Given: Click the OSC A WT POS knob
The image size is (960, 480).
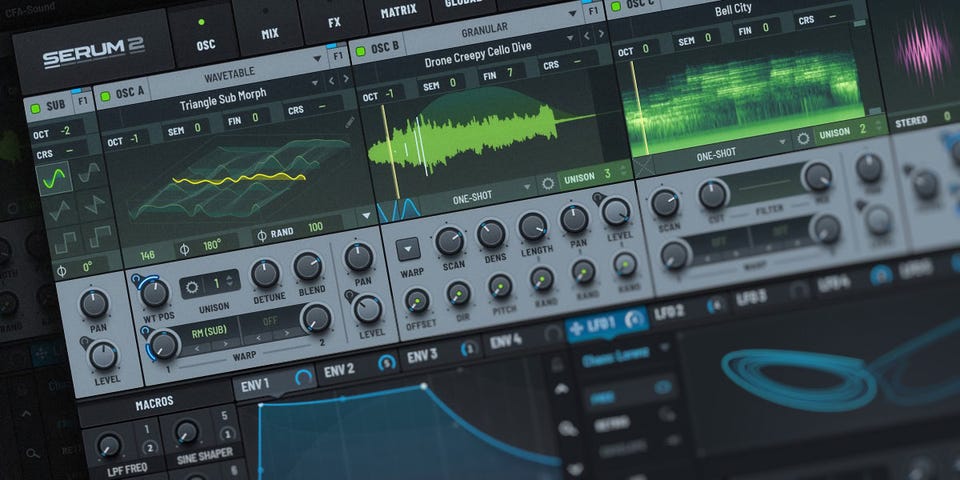Looking at the screenshot, I should coord(154,293).
